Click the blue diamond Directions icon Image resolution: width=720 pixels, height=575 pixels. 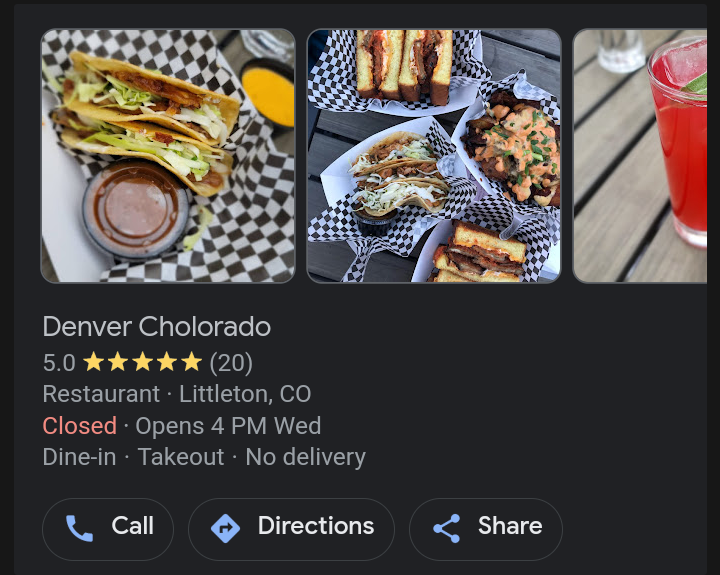pos(225,529)
